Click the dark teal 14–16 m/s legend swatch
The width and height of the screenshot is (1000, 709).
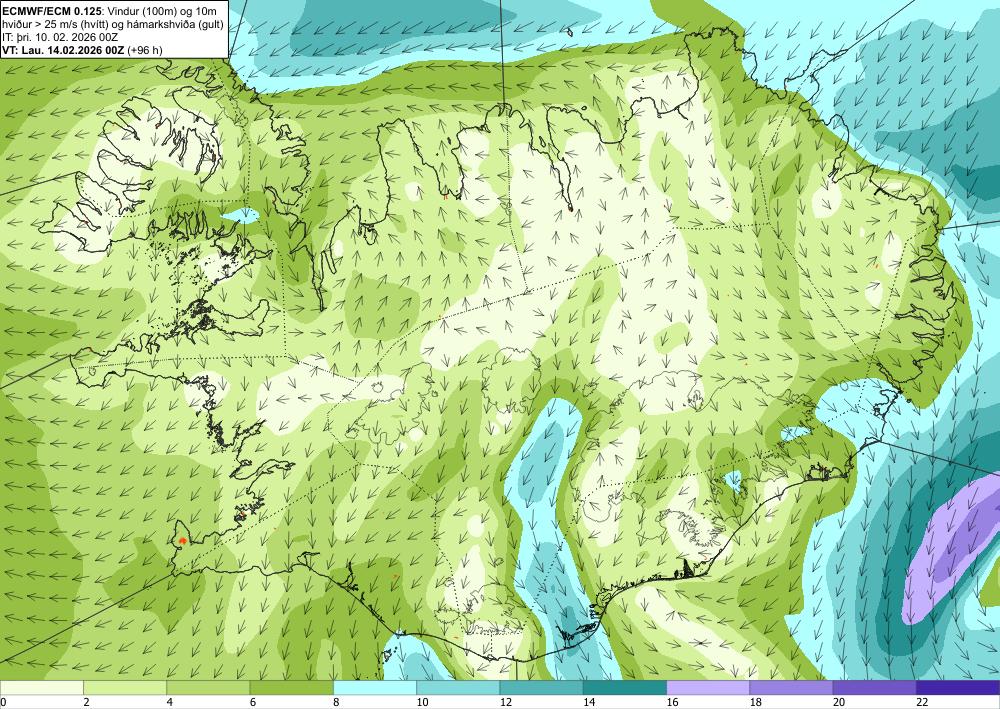click(x=625, y=688)
